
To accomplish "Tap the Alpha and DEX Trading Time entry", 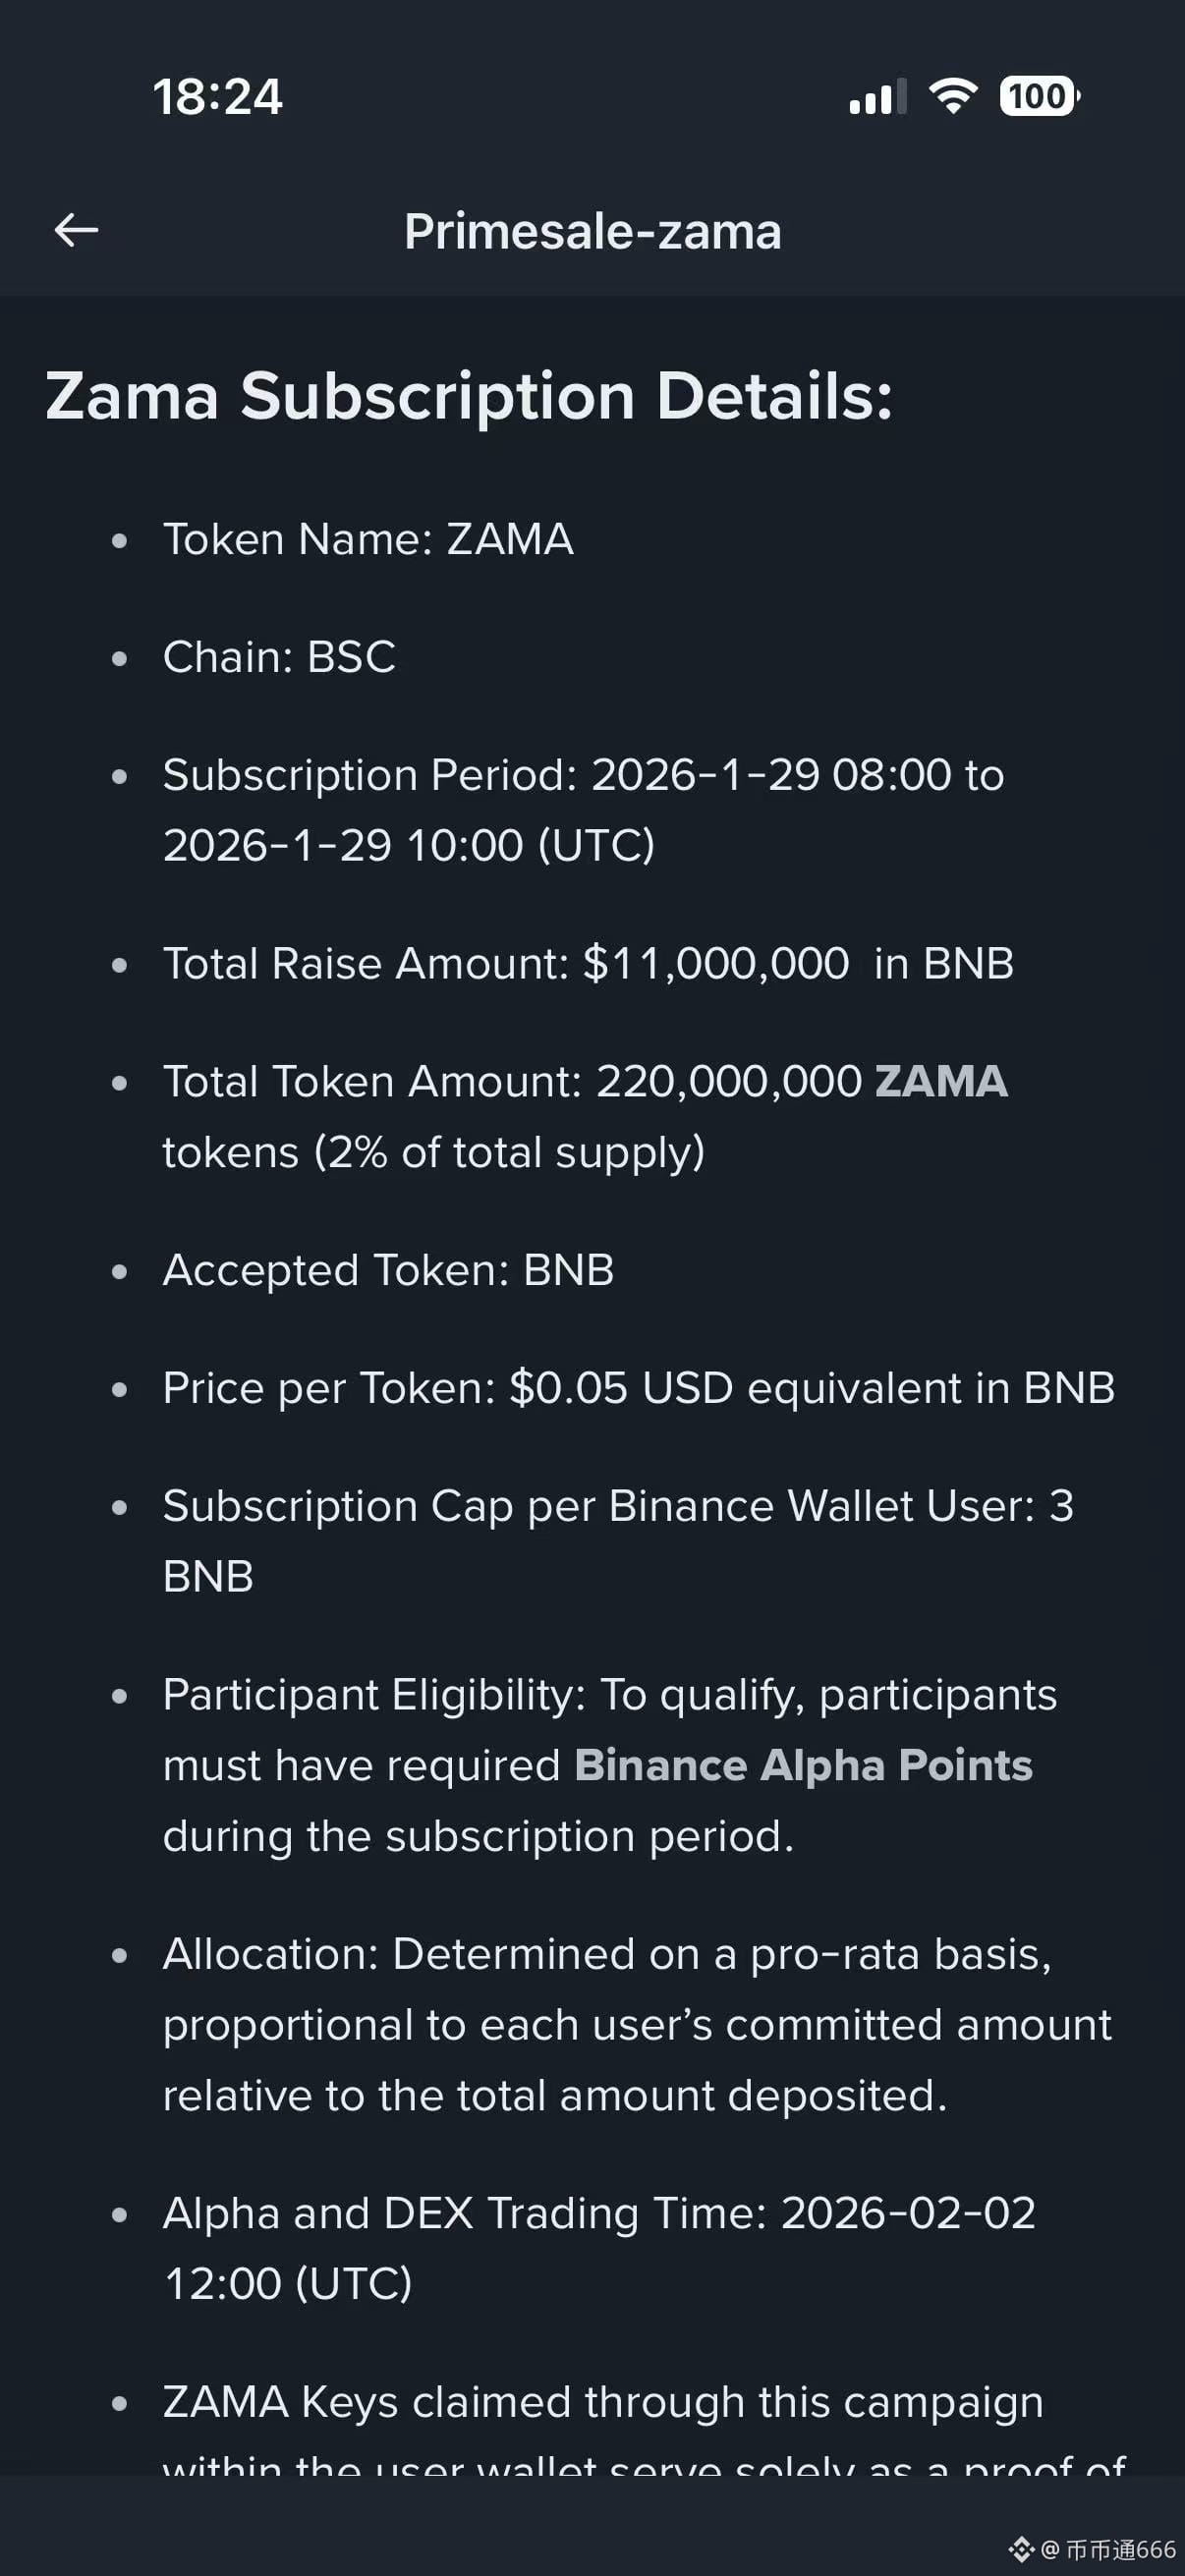I will click(x=598, y=2248).
